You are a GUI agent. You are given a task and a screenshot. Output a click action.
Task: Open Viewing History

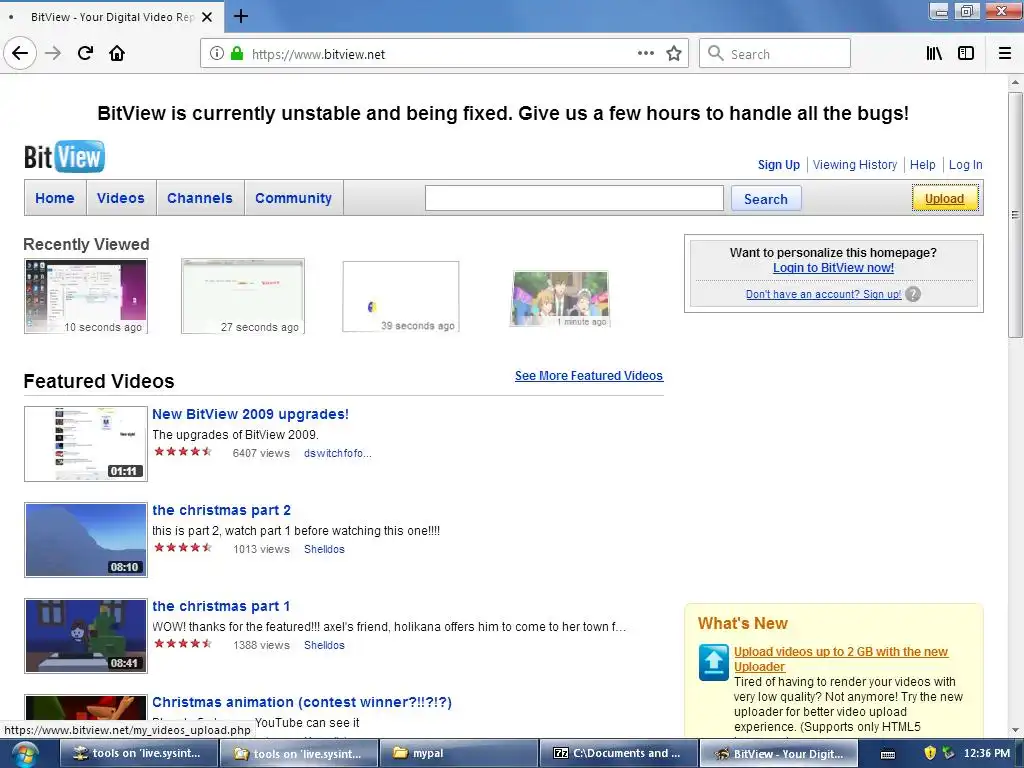tap(855, 165)
